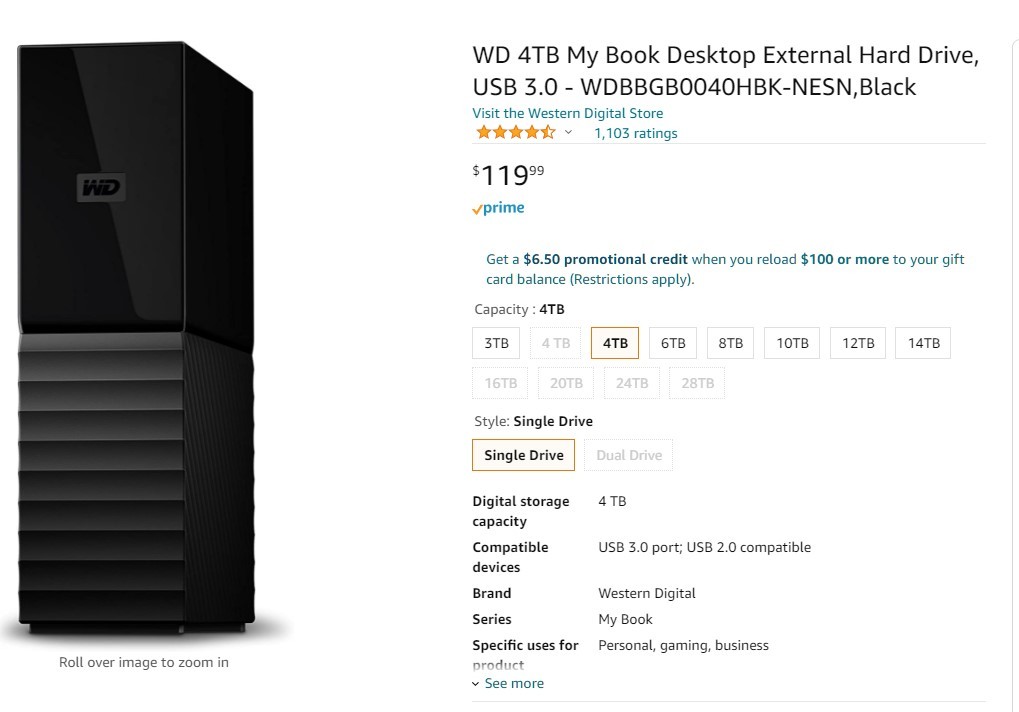Select the 3TB capacity option
Image resolution: width=1019 pixels, height=712 pixels.
pyautogui.click(x=496, y=343)
